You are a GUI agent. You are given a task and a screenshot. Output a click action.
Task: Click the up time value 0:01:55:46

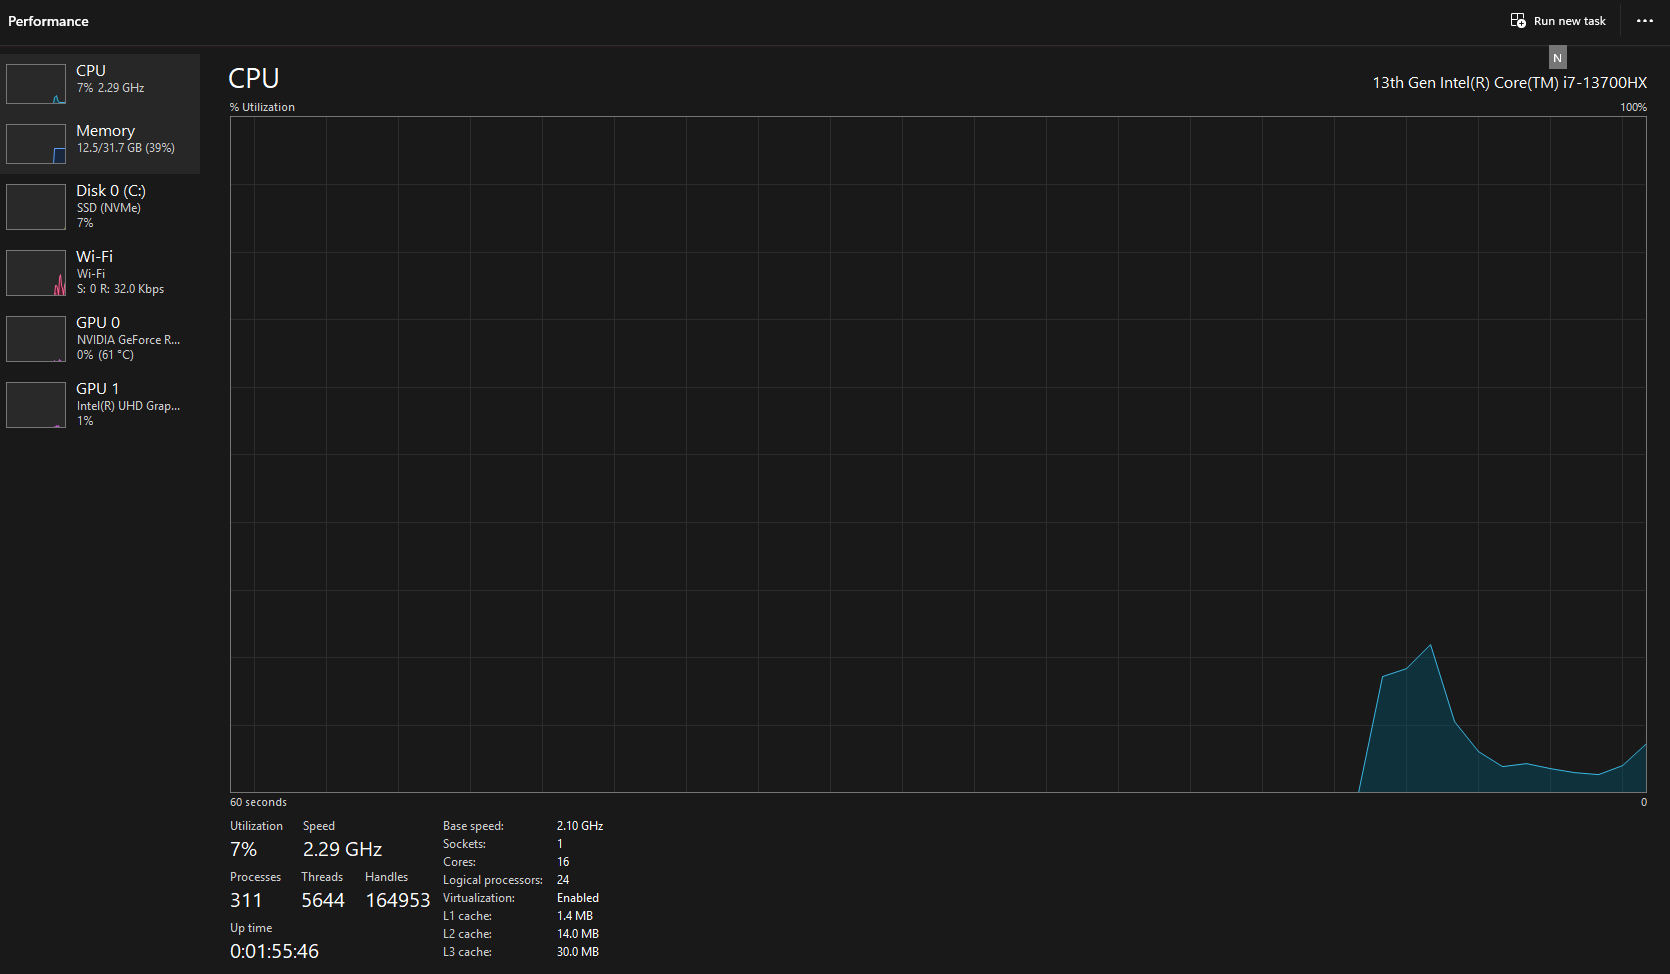click(x=274, y=951)
